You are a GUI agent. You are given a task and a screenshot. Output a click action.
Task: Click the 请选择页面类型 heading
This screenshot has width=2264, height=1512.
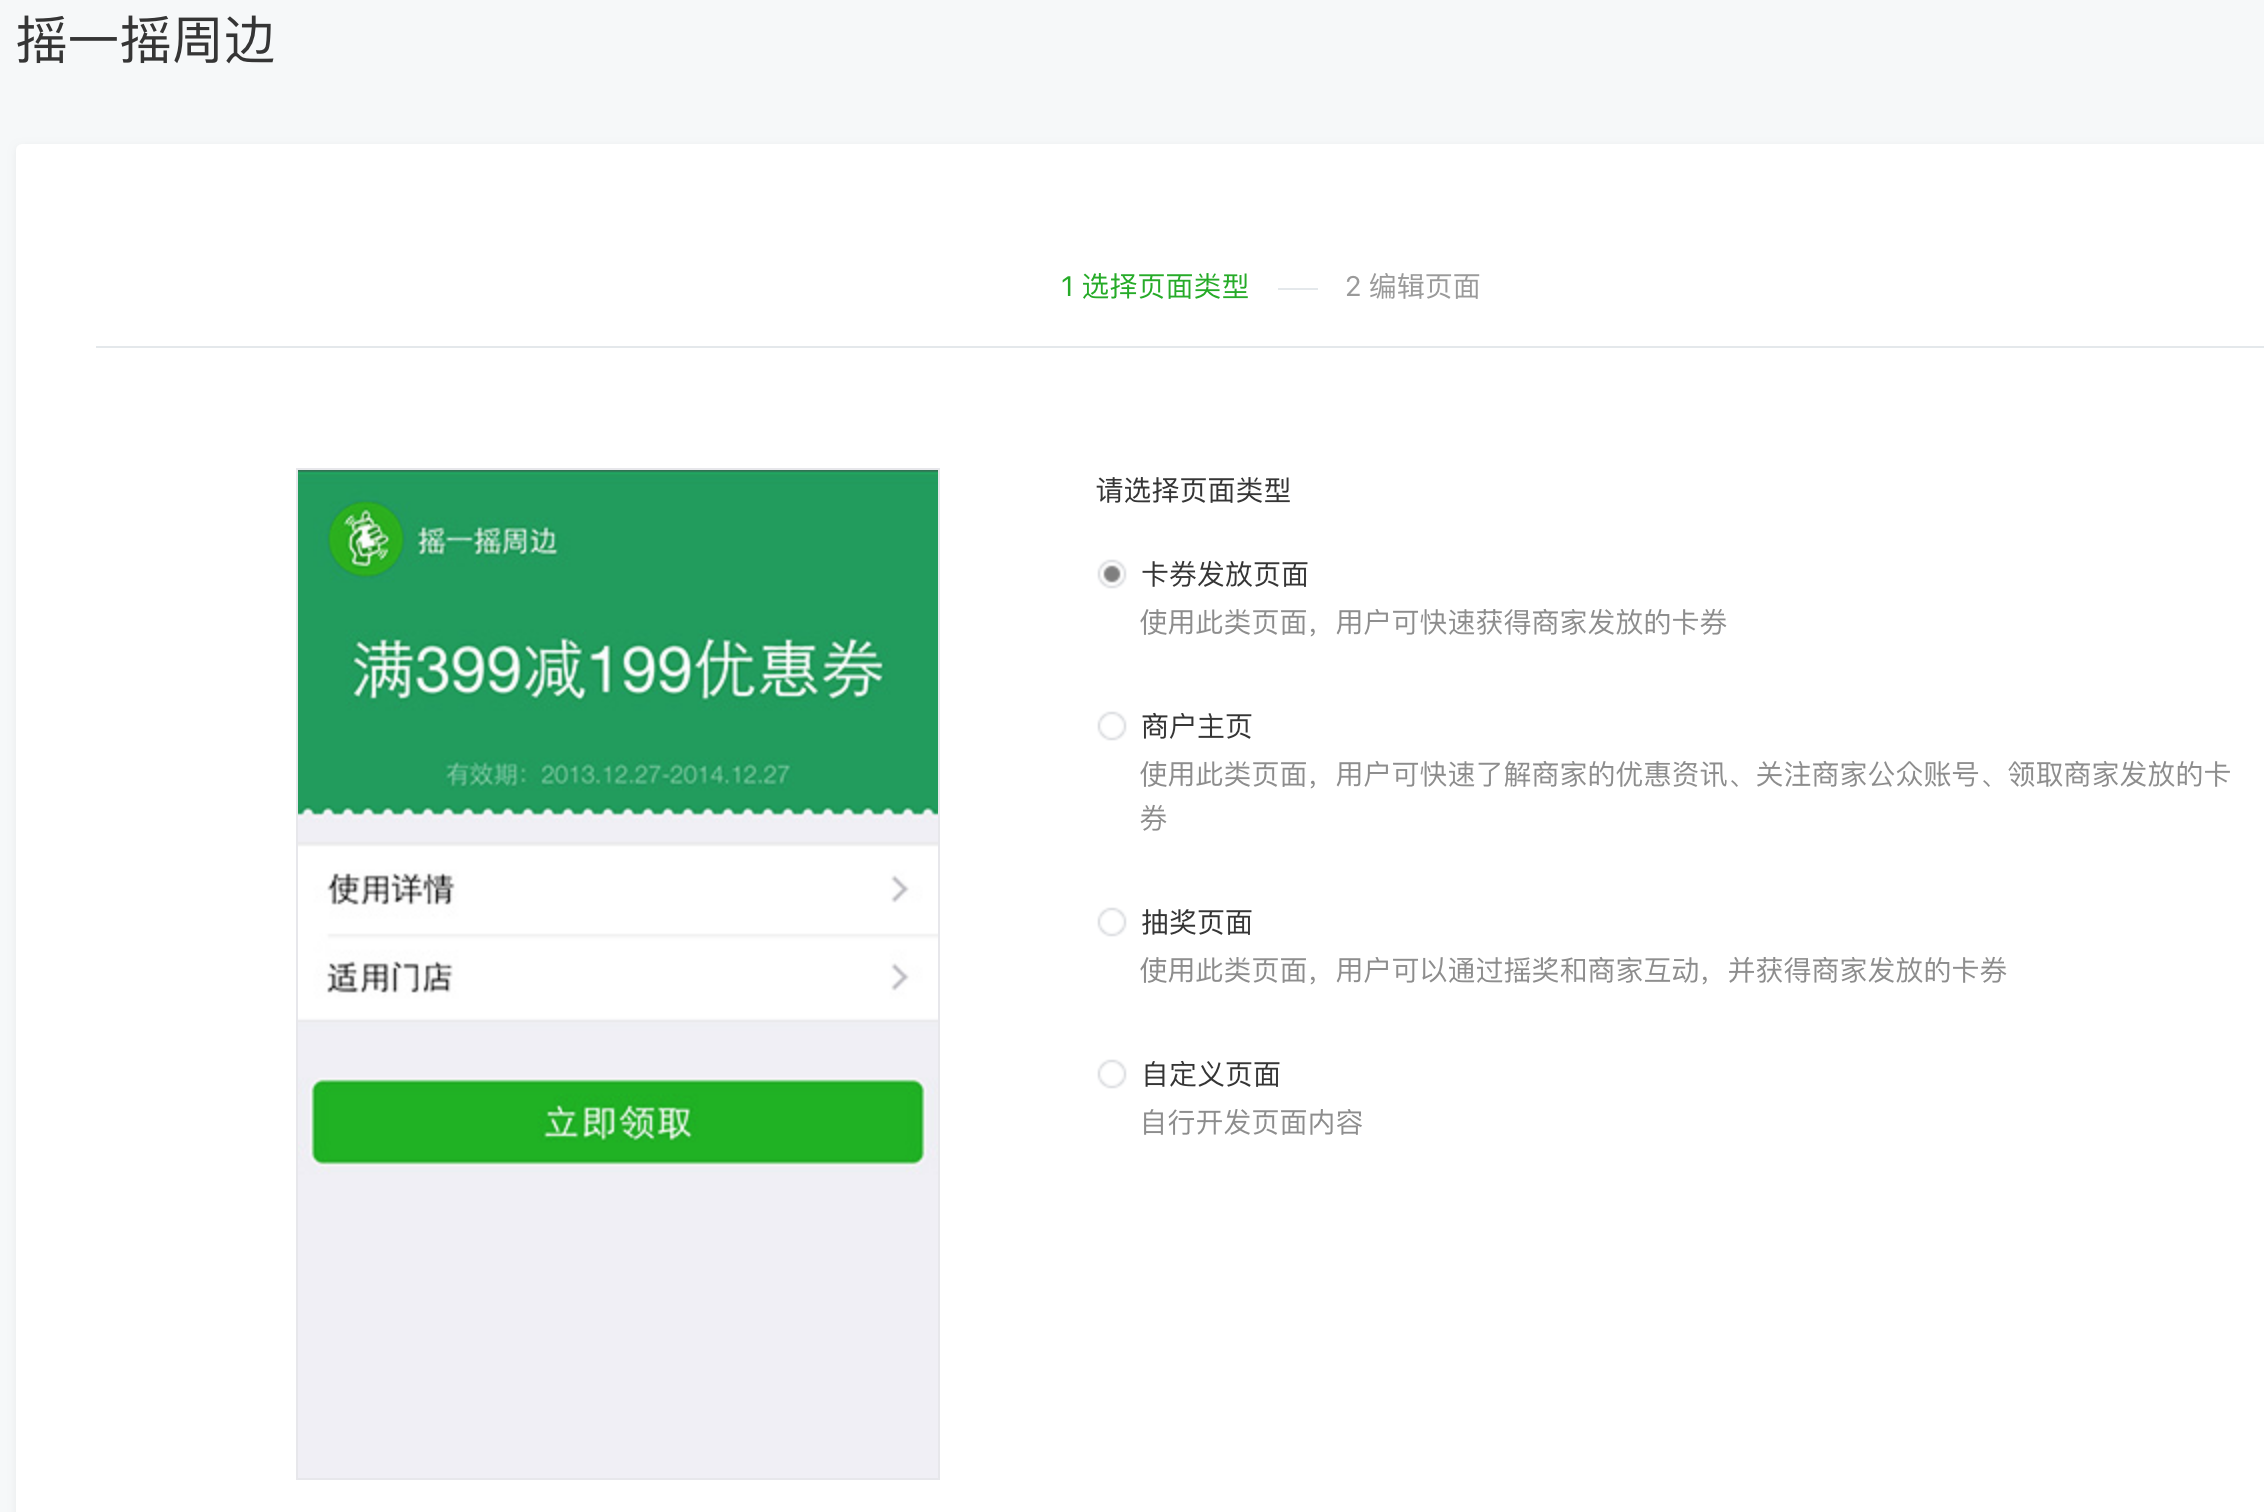(1193, 490)
